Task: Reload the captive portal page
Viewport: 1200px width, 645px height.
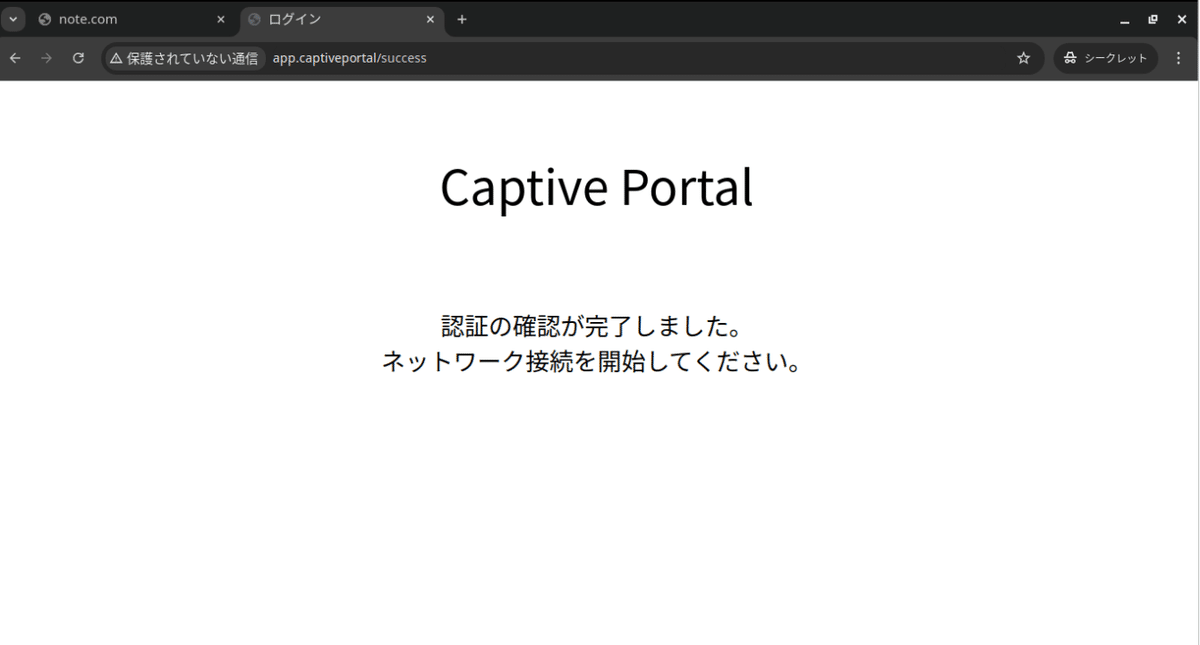Action: (x=78, y=58)
